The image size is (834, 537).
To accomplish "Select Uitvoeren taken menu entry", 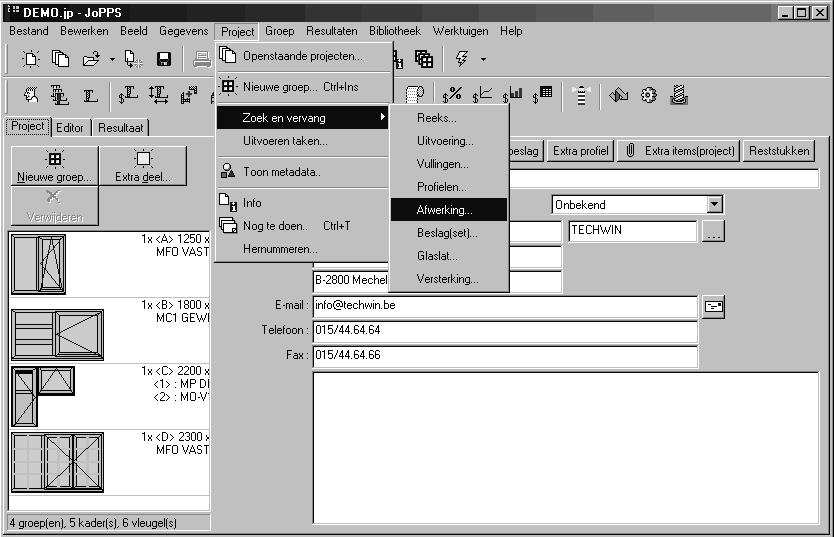I will [x=303, y=141].
